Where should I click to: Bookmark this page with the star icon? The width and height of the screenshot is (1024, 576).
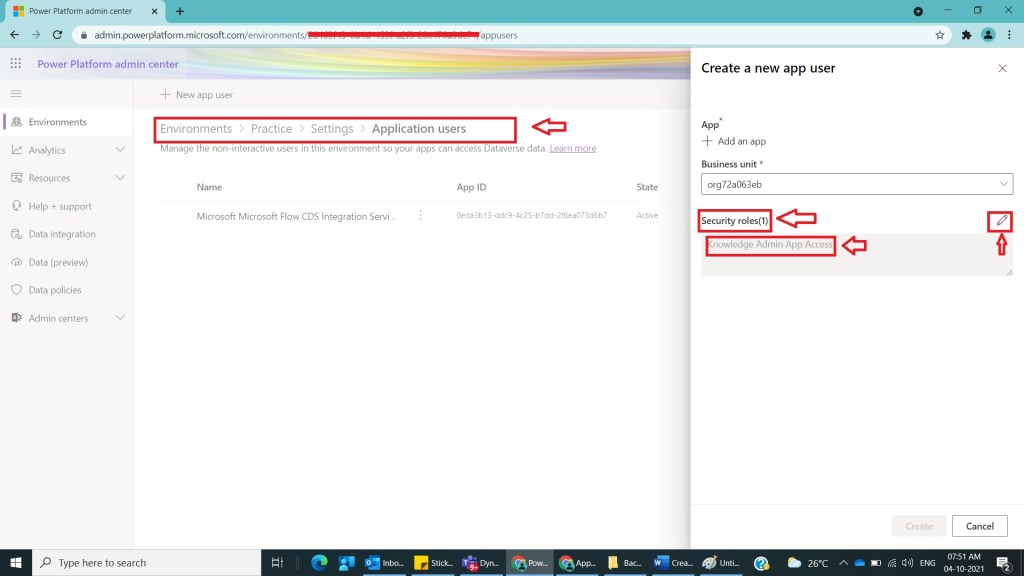pos(940,34)
